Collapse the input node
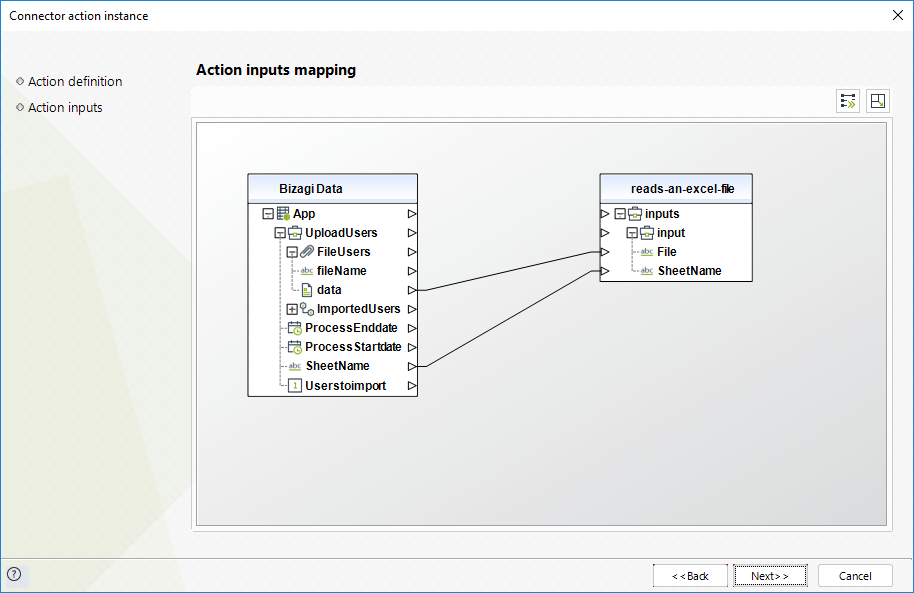 pos(632,233)
